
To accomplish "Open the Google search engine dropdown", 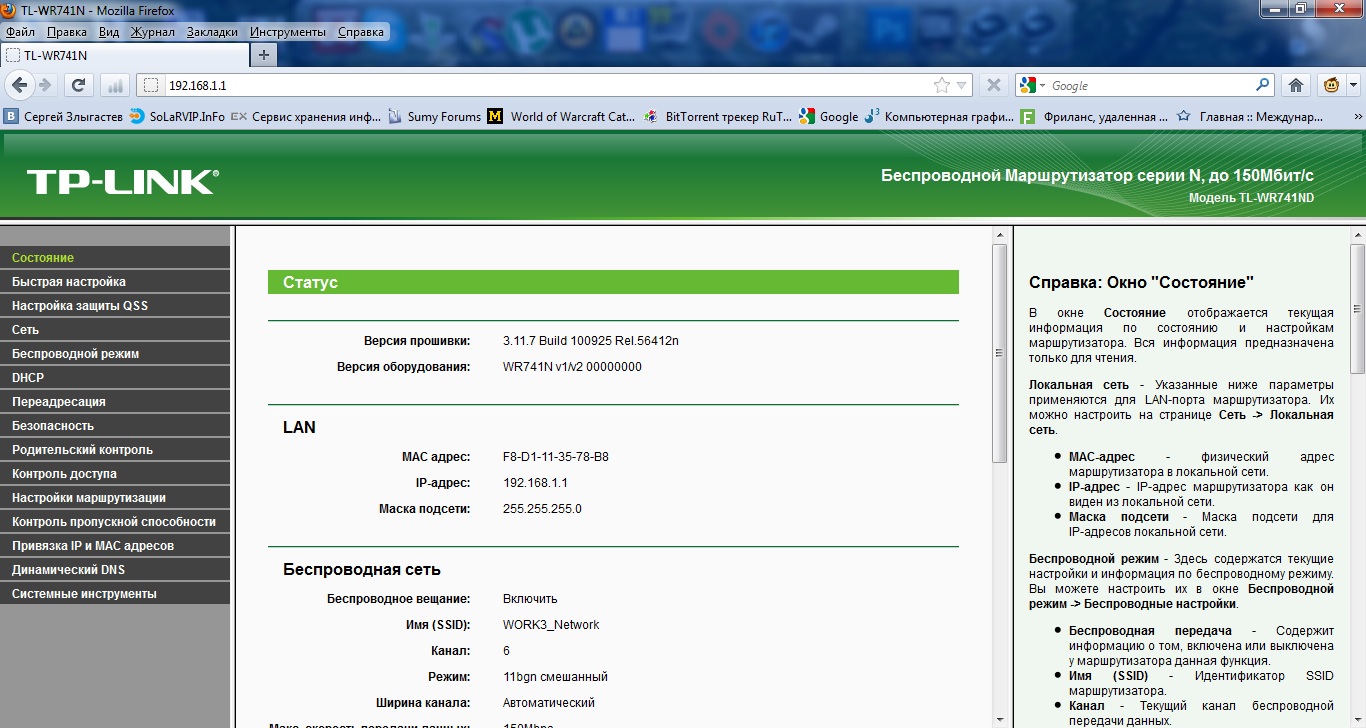I will point(1032,85).
